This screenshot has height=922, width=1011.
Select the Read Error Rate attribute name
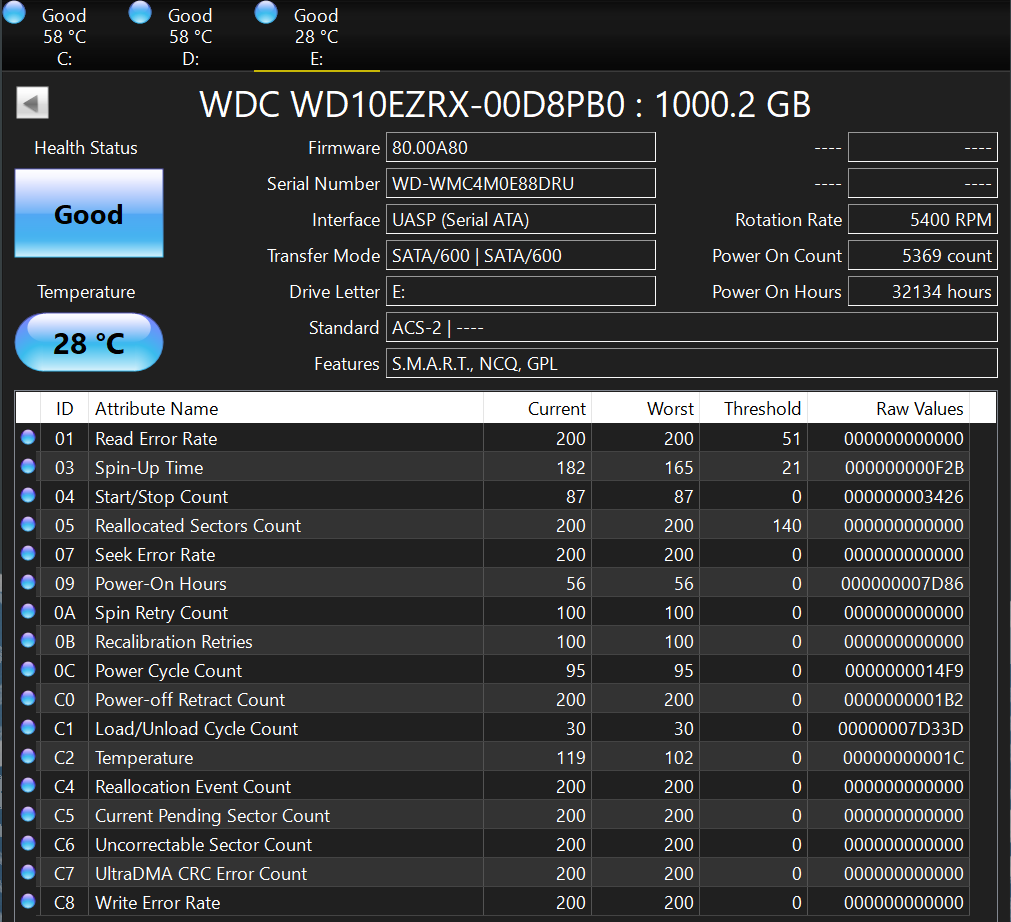click(x=156, y=439)
